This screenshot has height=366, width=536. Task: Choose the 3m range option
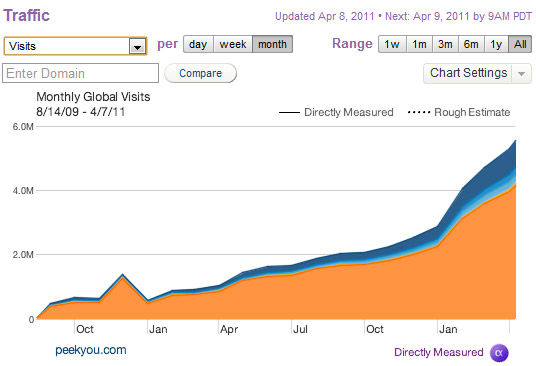pos(445,44)
